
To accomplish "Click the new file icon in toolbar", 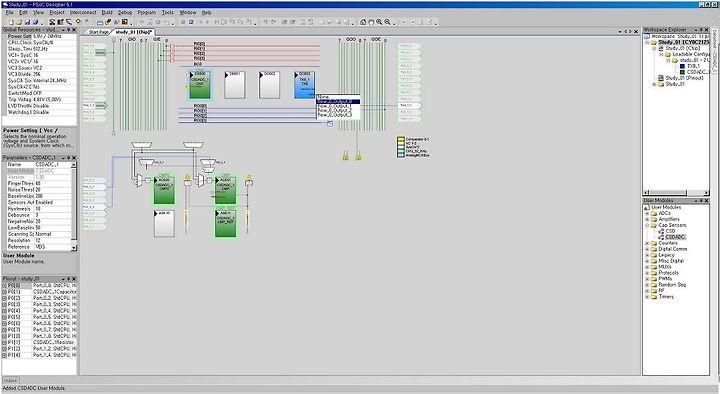I will coord(11,22).
